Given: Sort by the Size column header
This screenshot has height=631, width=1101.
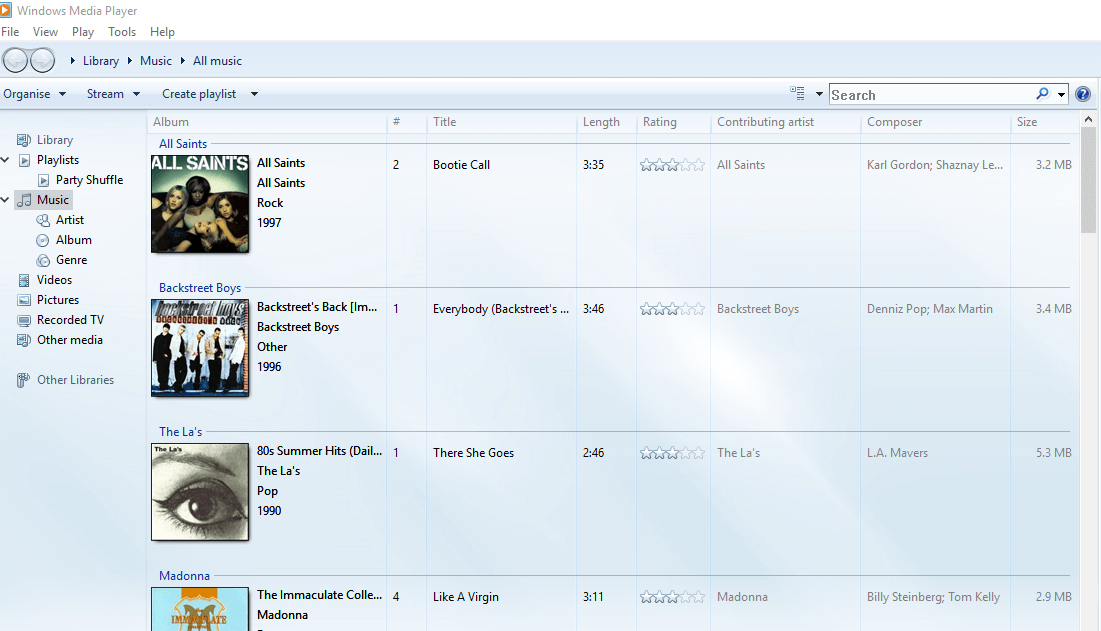Looking at the screenshot, I should coord(1044,122).
